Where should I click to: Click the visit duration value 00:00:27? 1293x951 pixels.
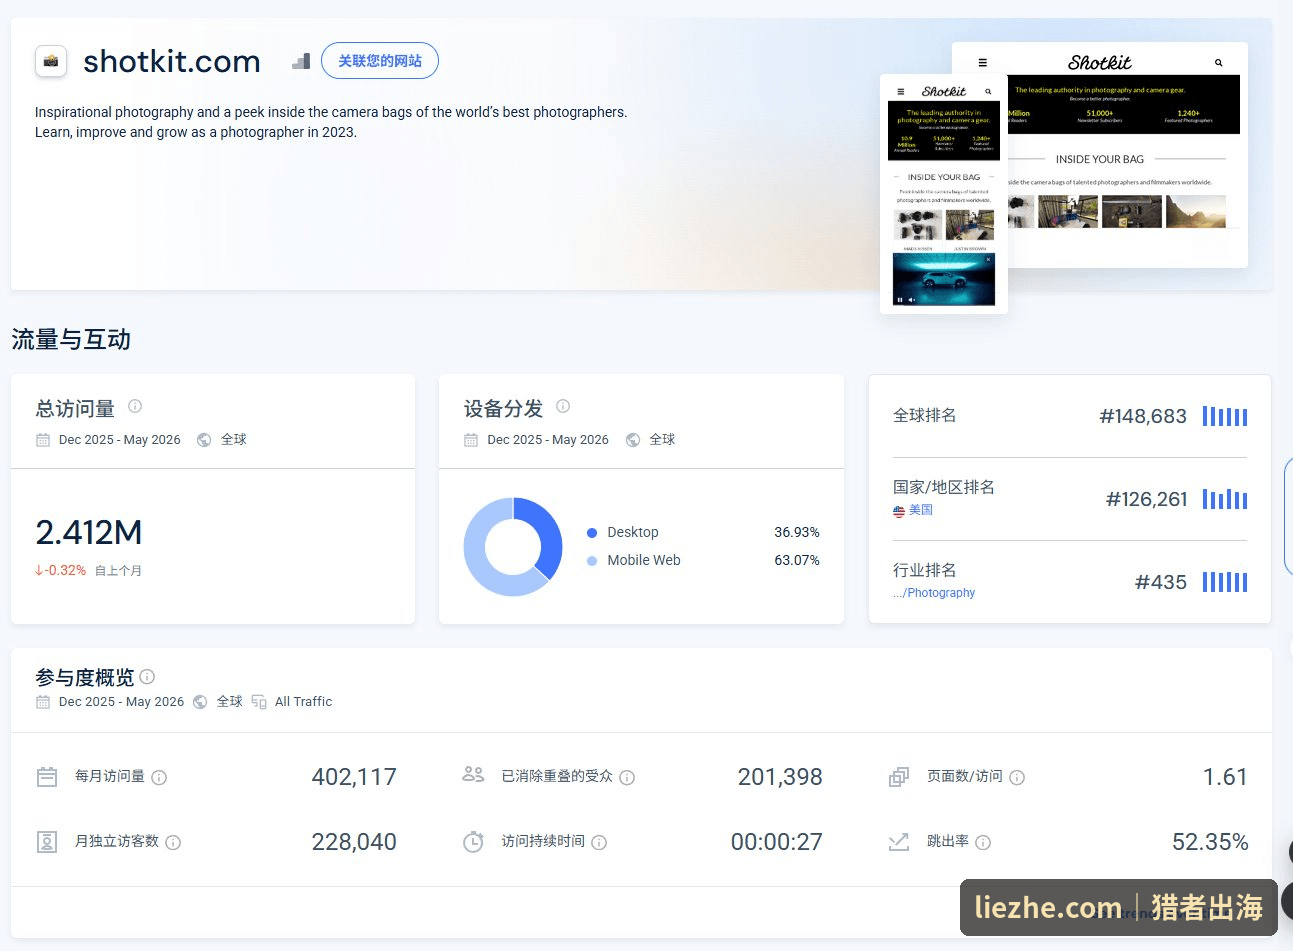click(777, 842)
